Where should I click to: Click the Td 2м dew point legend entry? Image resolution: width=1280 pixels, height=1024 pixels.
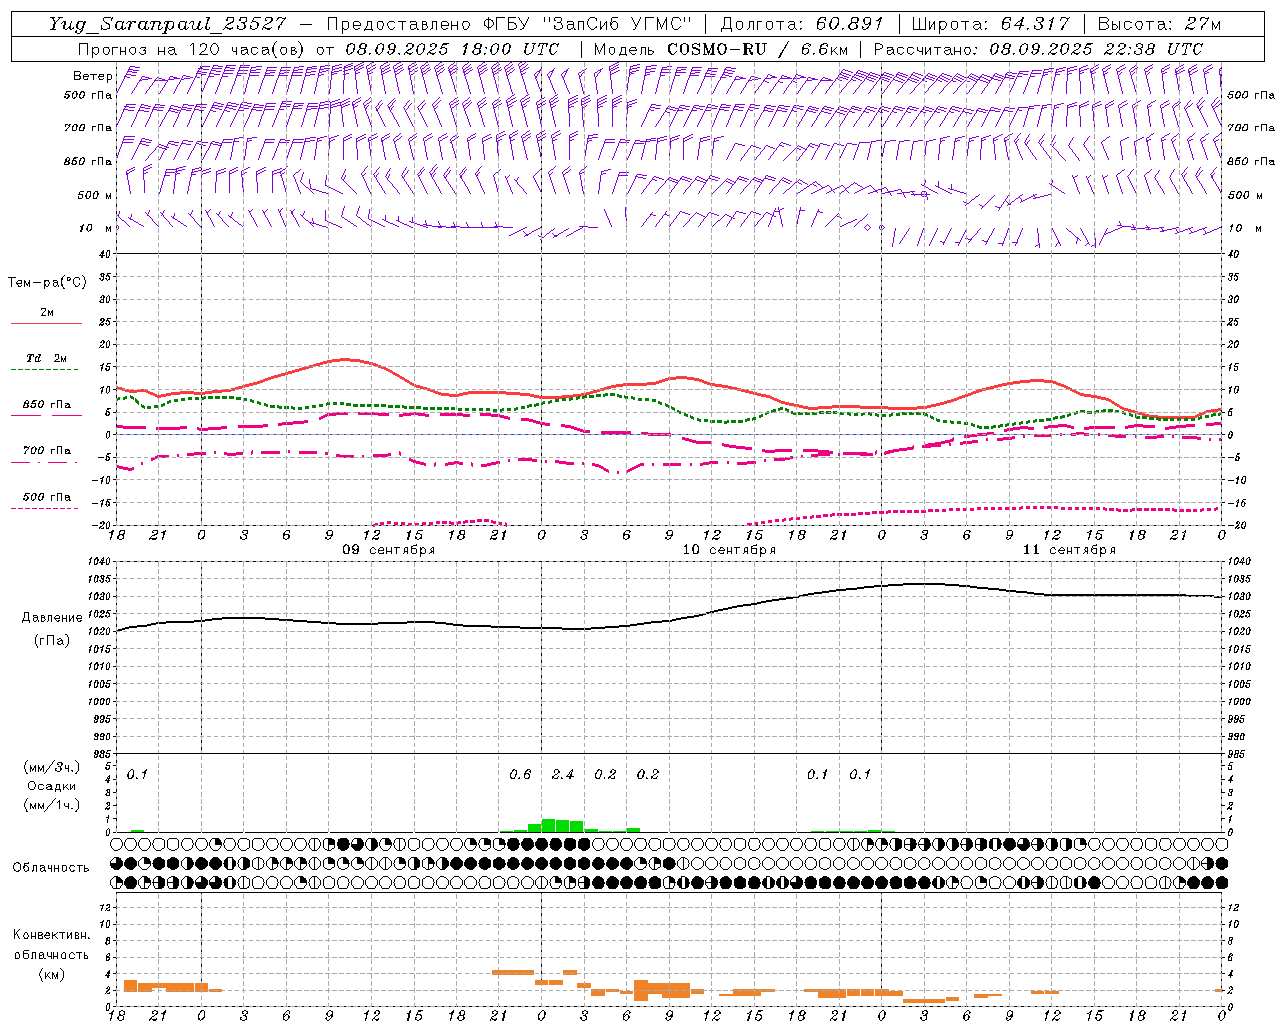pos(47,358)
